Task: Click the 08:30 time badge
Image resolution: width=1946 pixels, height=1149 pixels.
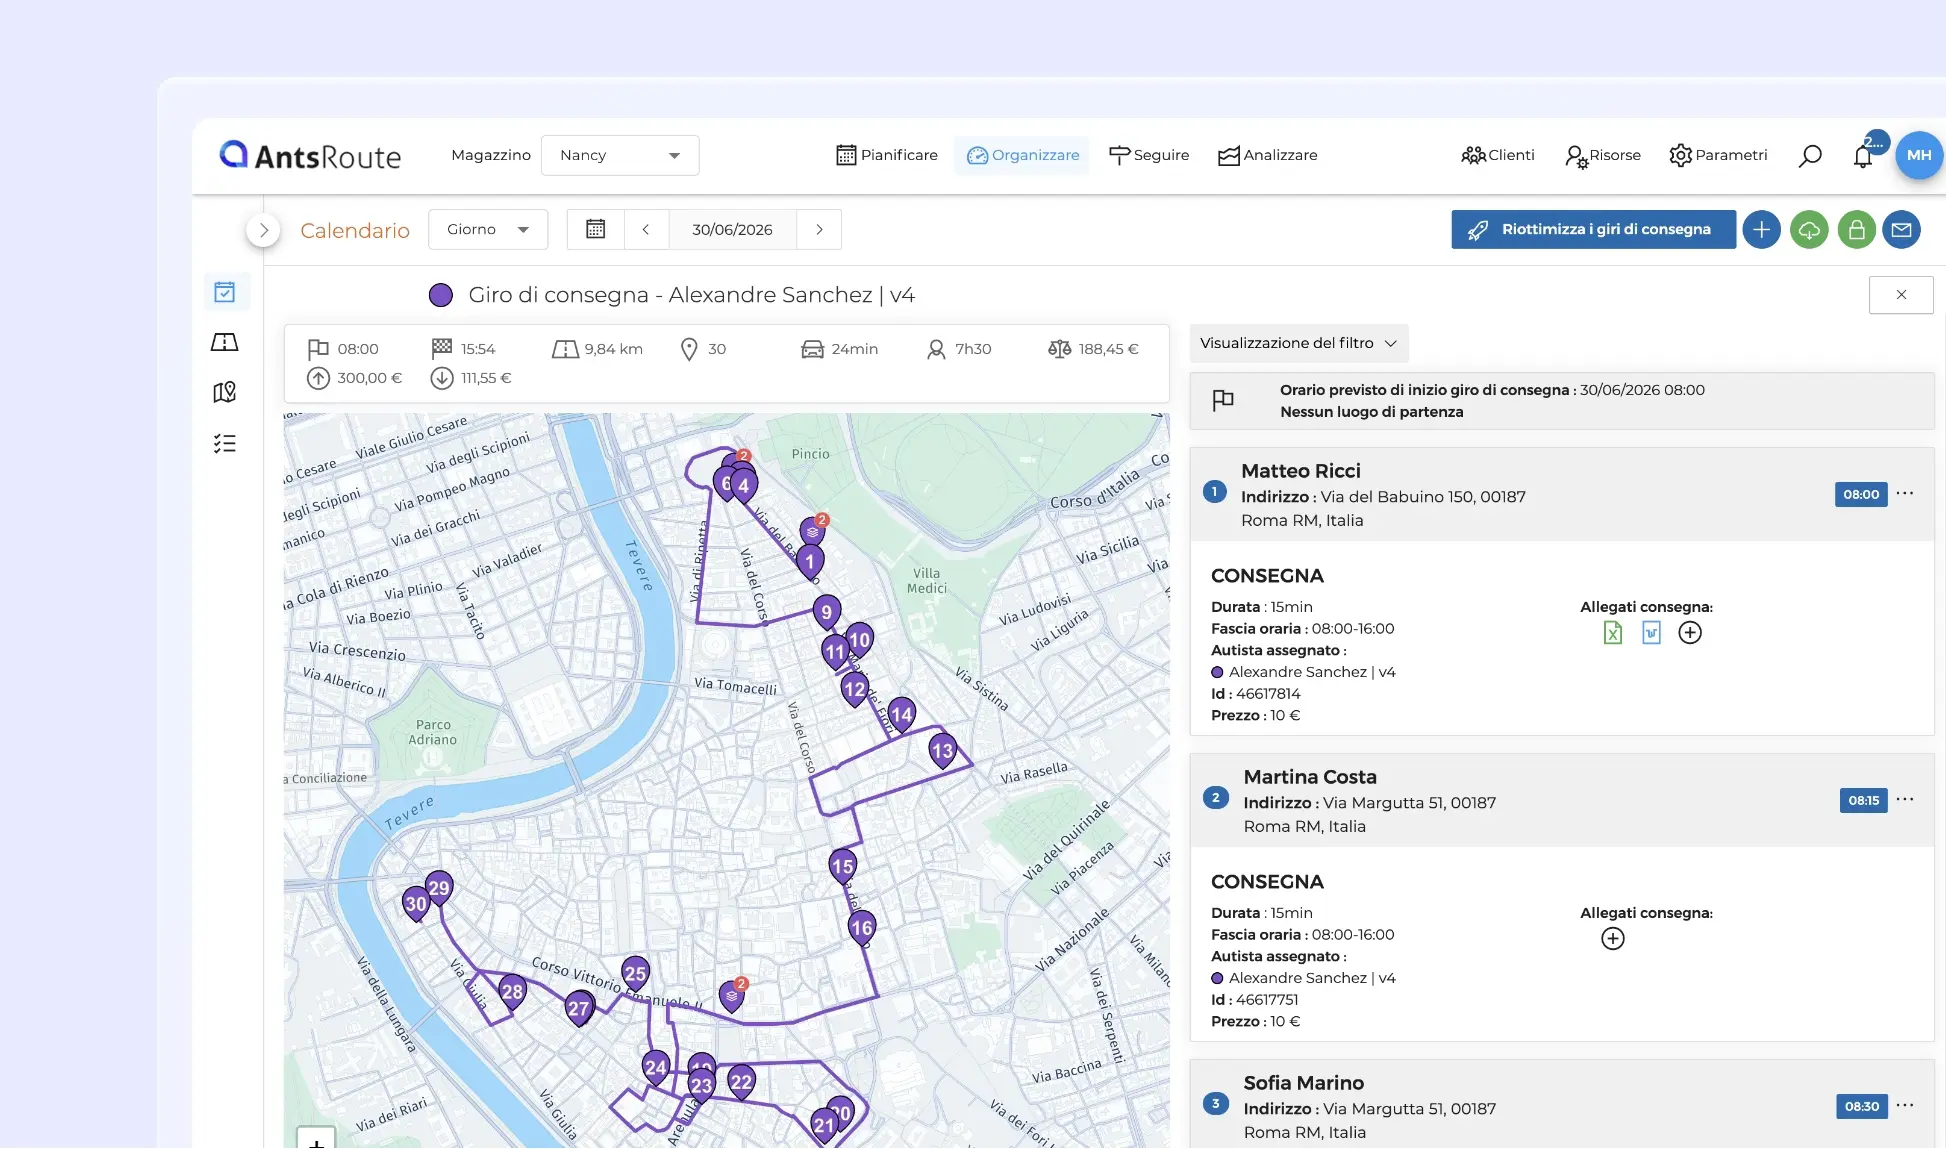Action: click(x=1861, y=1106)
